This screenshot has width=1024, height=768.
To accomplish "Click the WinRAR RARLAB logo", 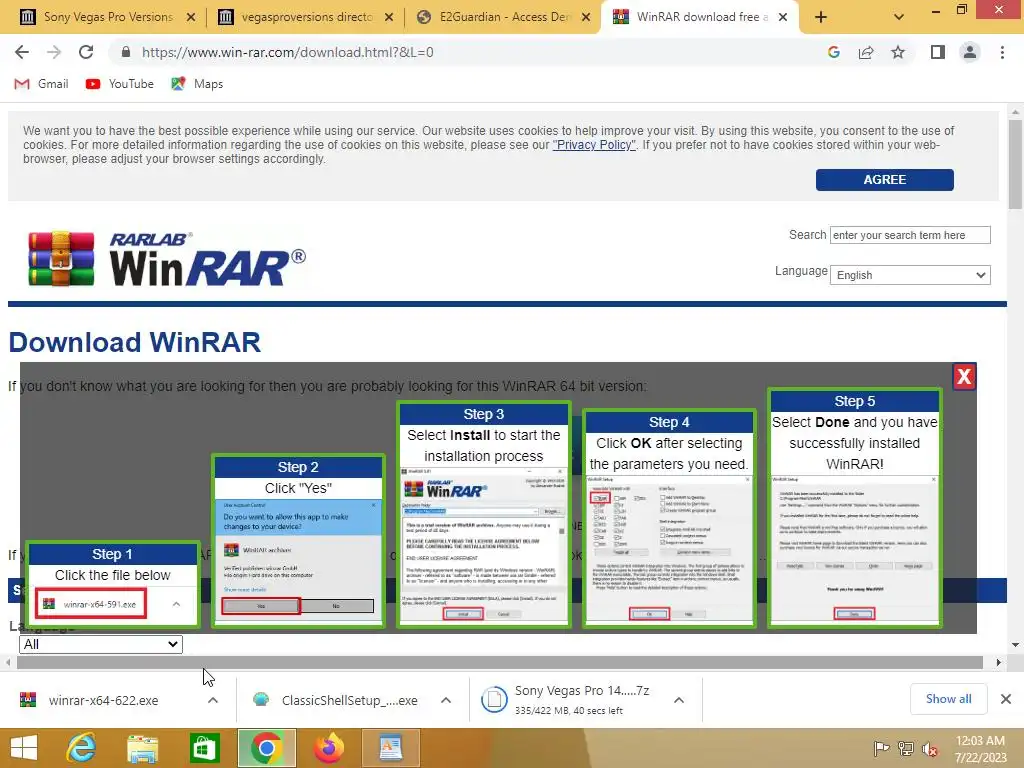I will pos(167,259).
